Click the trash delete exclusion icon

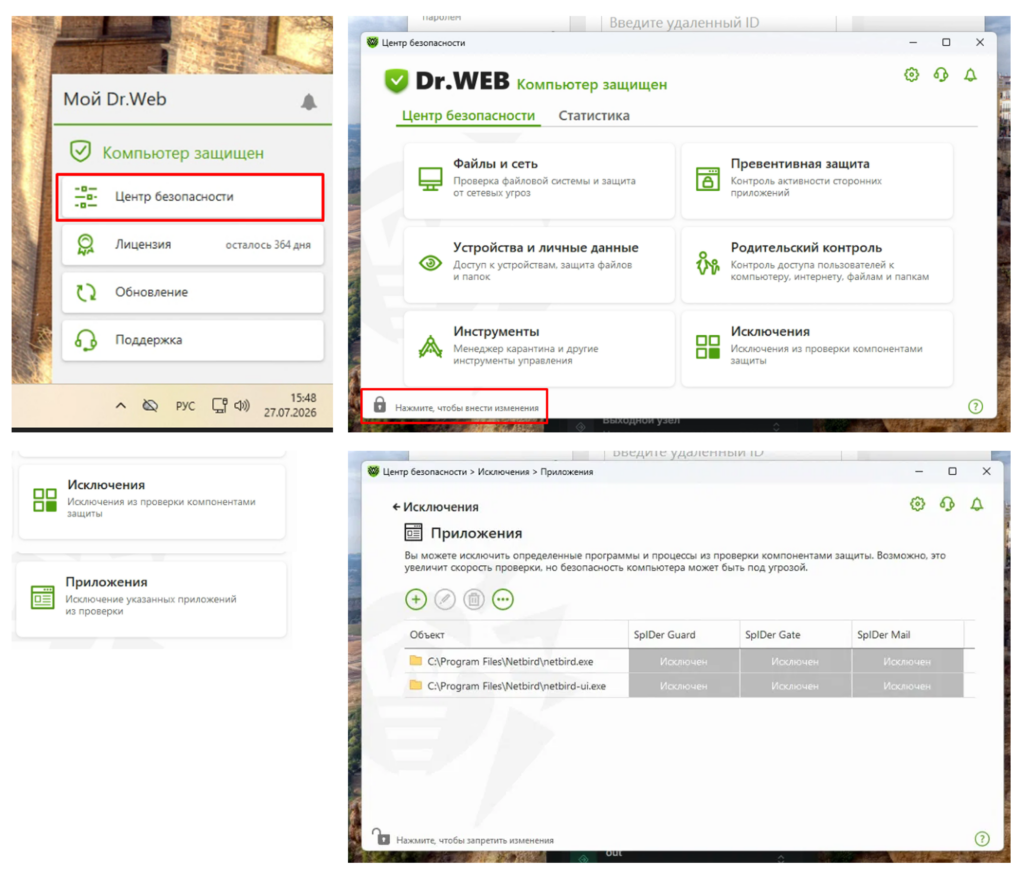click(473, 599)
